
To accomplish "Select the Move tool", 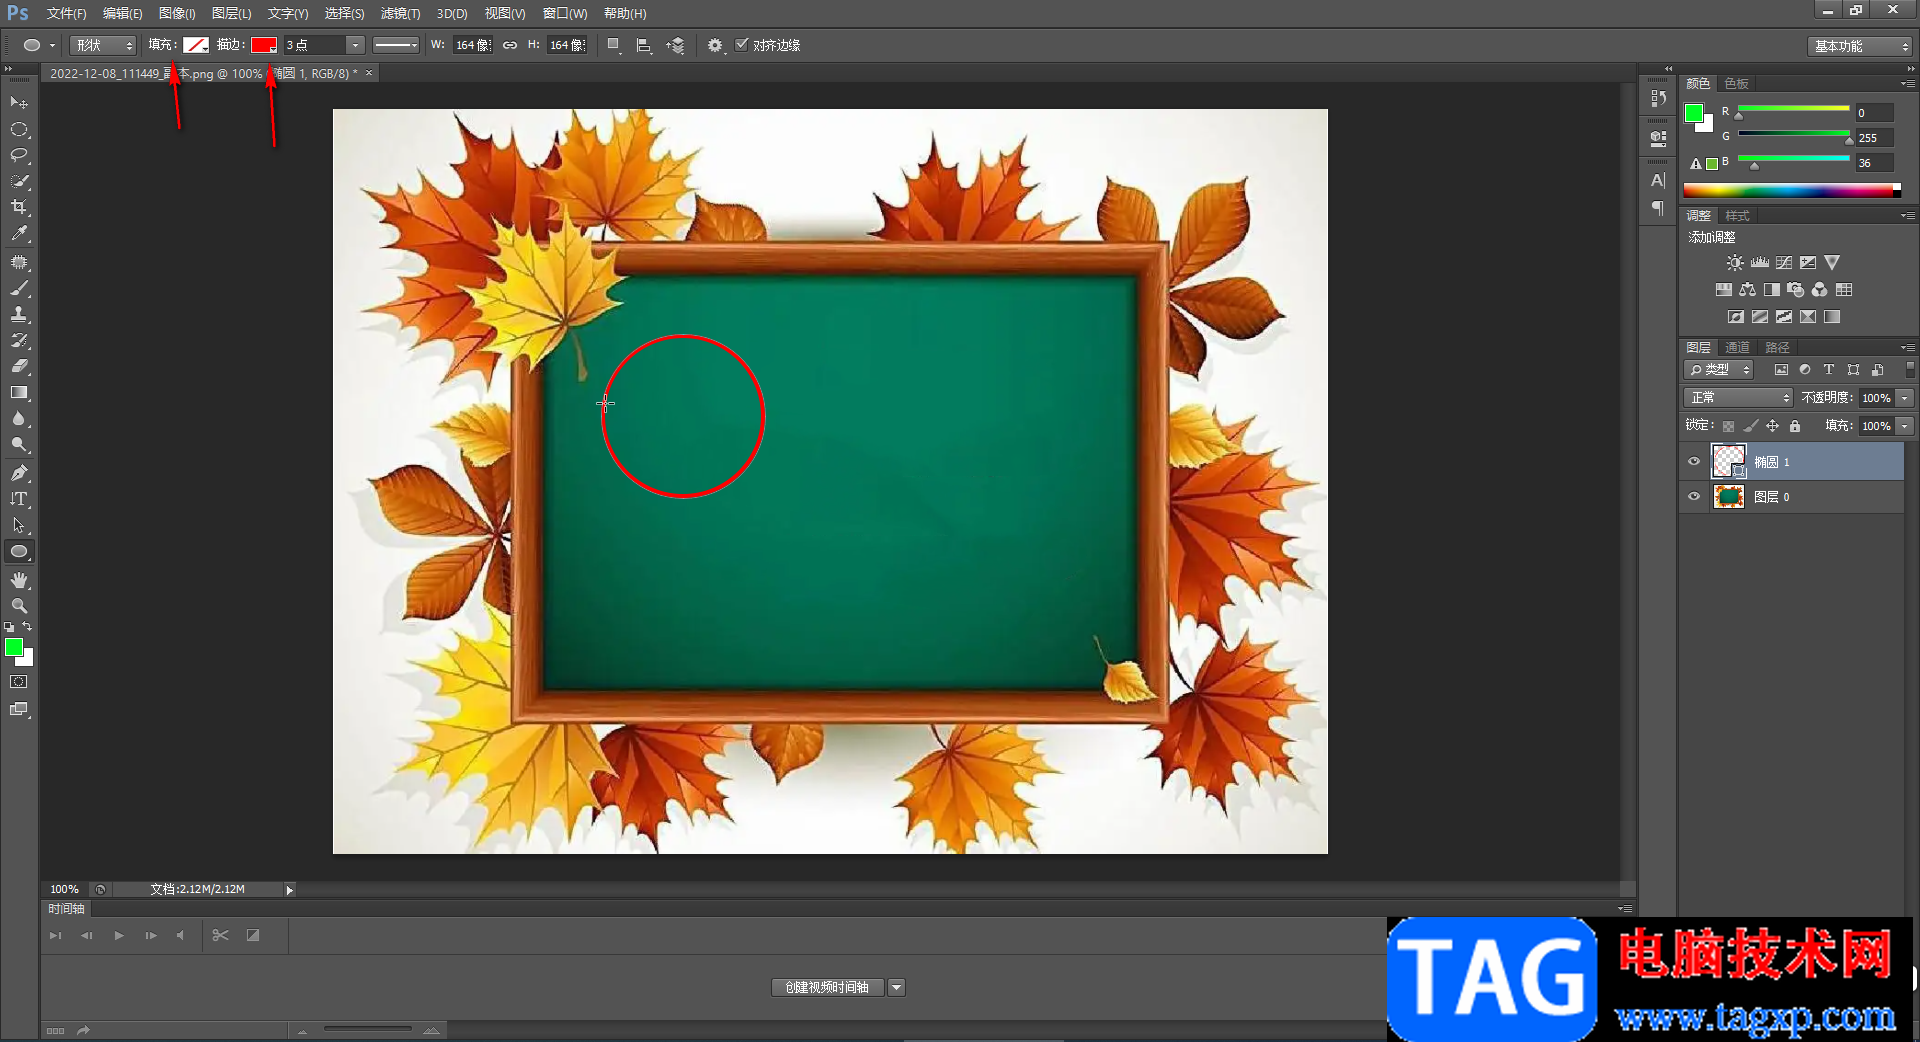I will coord(19,103).
